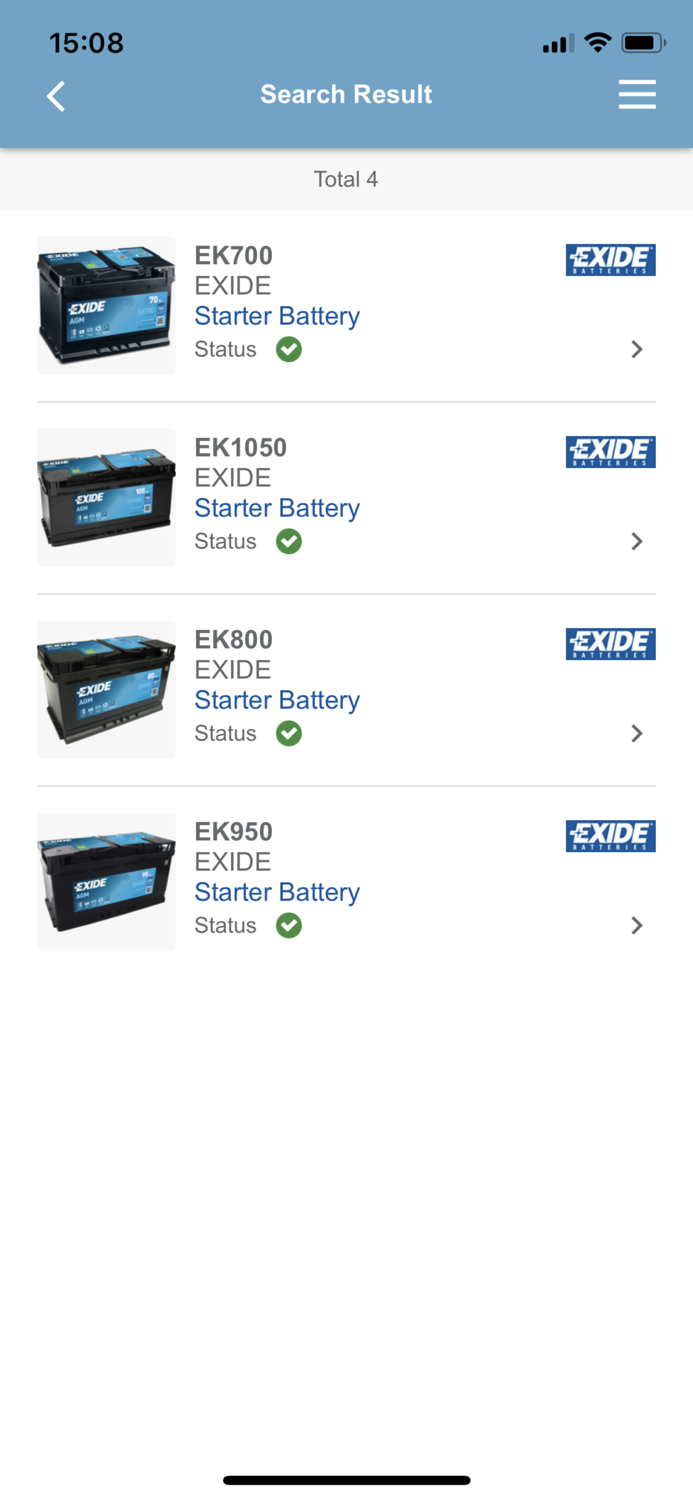The height and width of the screenshot is (1500, 693).
Task: Tap the EXIDE brand logo next to EK1050
Action: tap(610, 451)
